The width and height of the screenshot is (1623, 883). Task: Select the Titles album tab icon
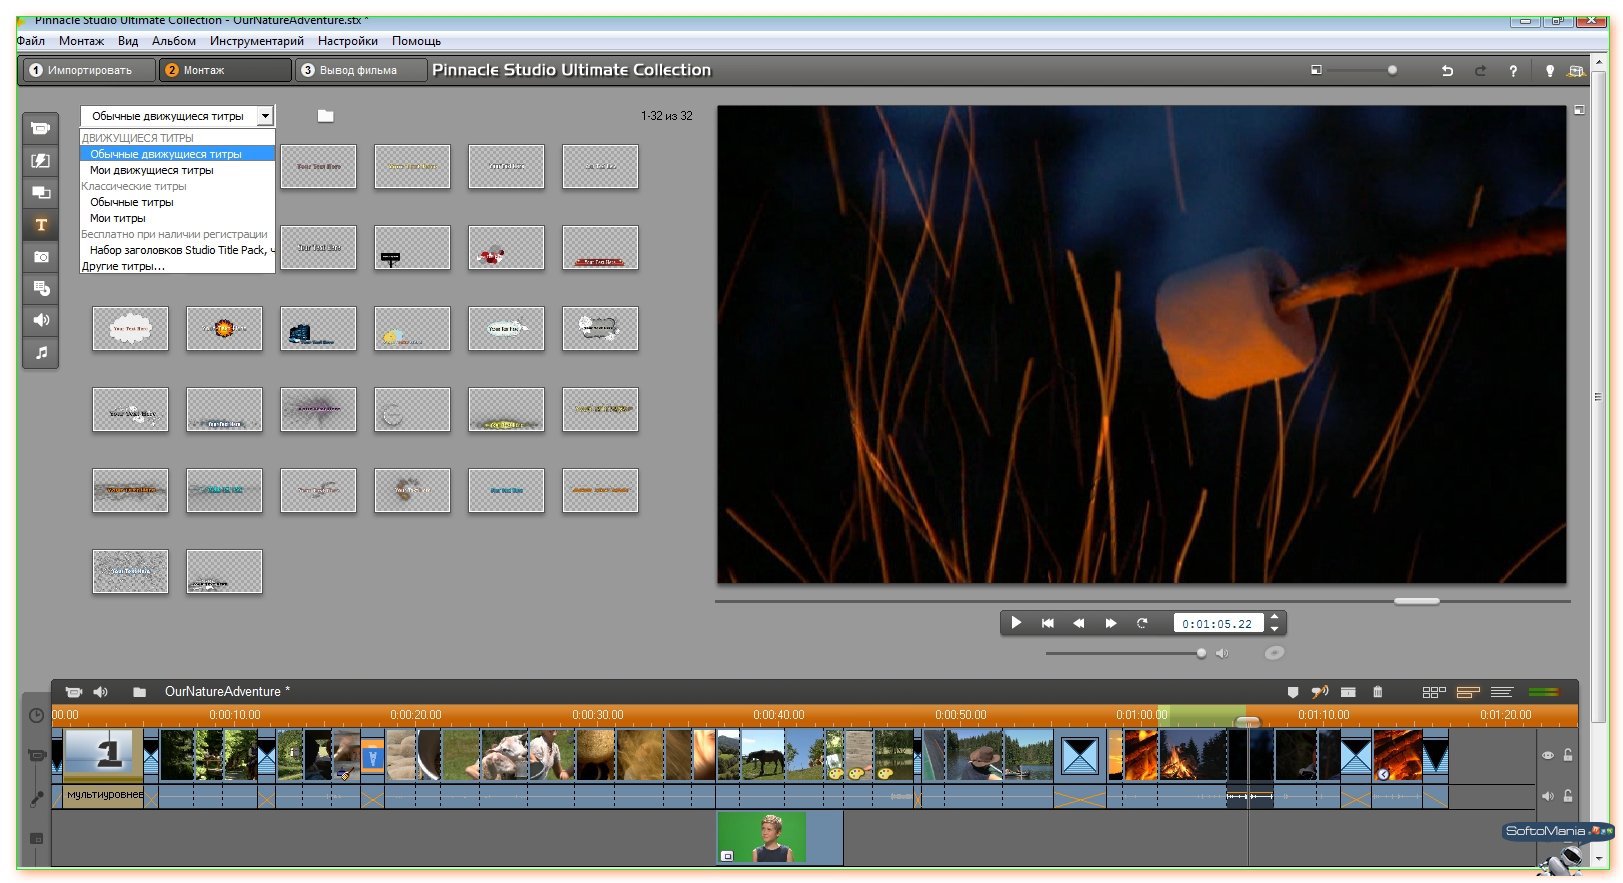point(41,225)
